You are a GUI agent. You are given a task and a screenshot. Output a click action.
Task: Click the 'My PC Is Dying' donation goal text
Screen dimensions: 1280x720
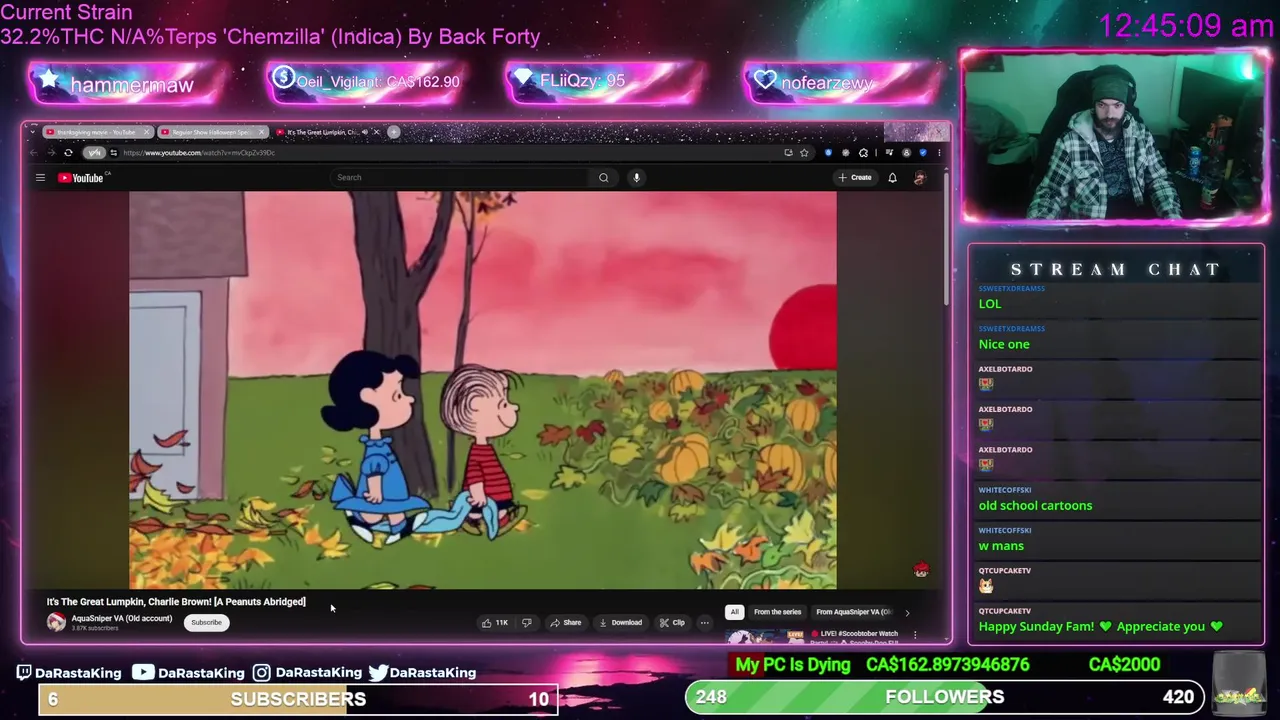click(792, 665)
